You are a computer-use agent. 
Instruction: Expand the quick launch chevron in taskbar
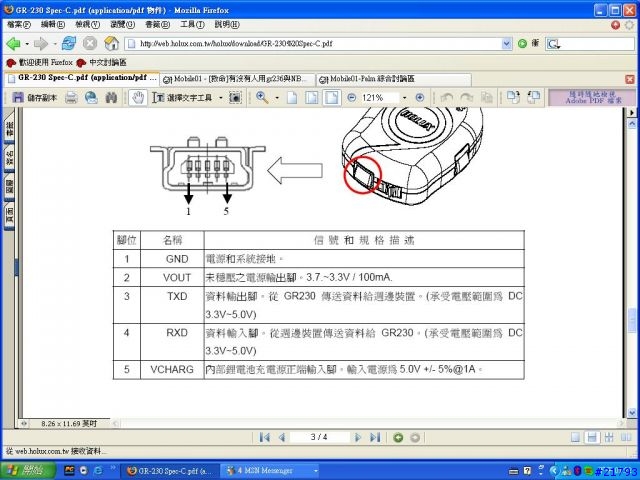pyautogui.click(x=113, y=468)
